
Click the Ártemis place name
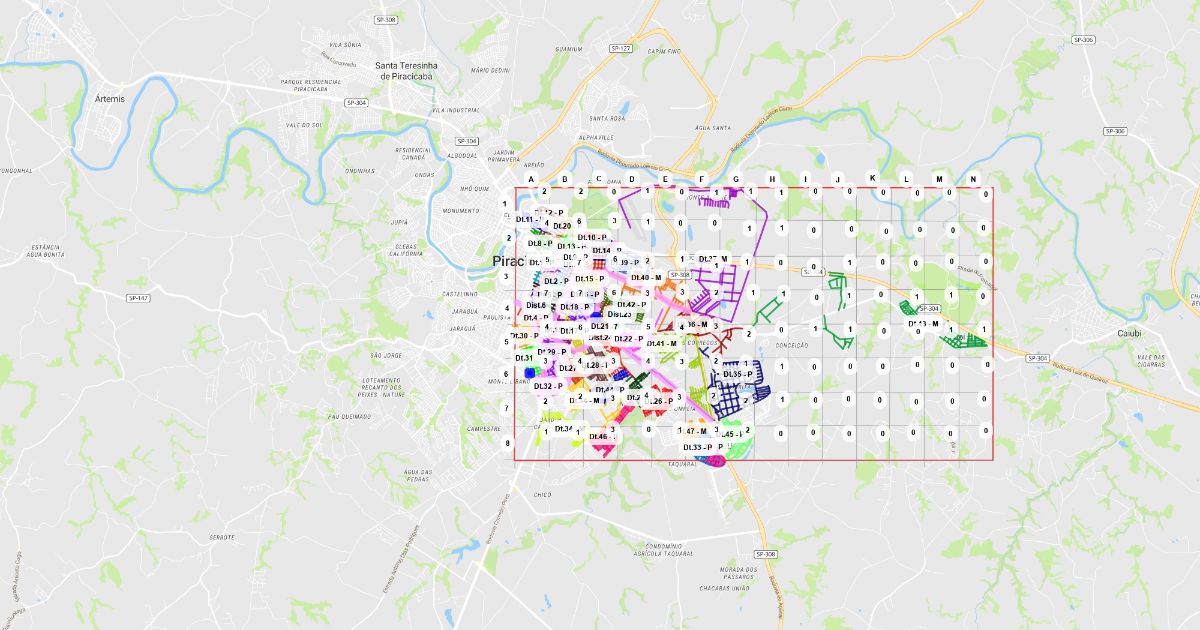109,99
